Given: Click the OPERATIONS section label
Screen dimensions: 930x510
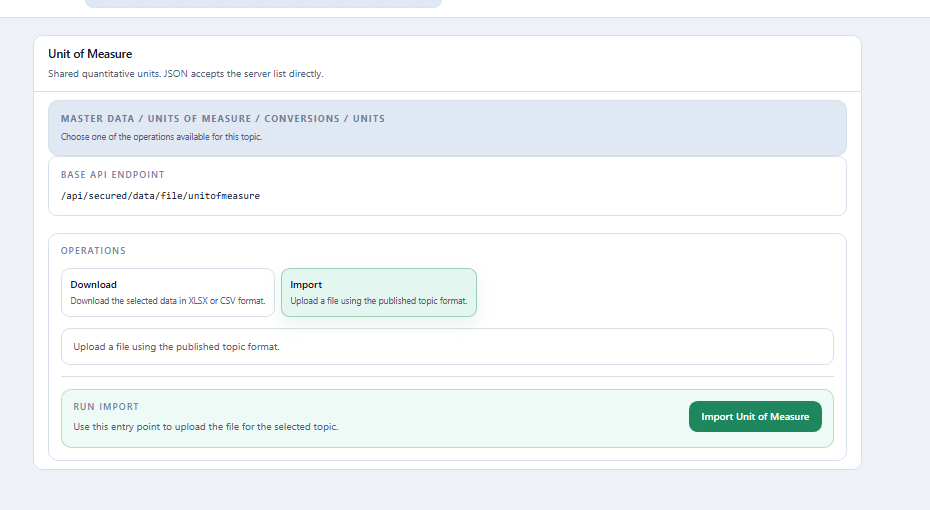Looking at the screenshot, I should click(x=93, y=251).
